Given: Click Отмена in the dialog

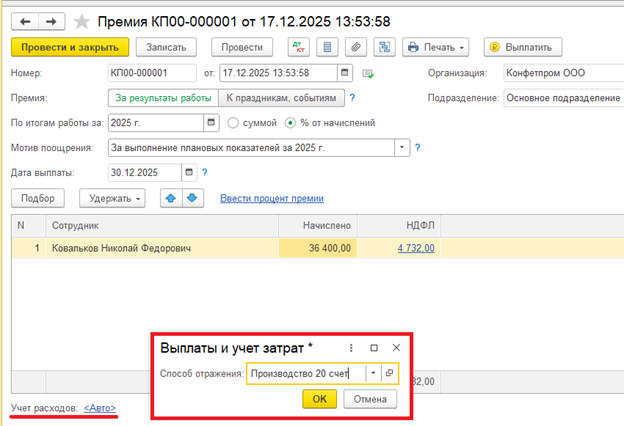Looking at the screenshot, I should coord(370,399).
